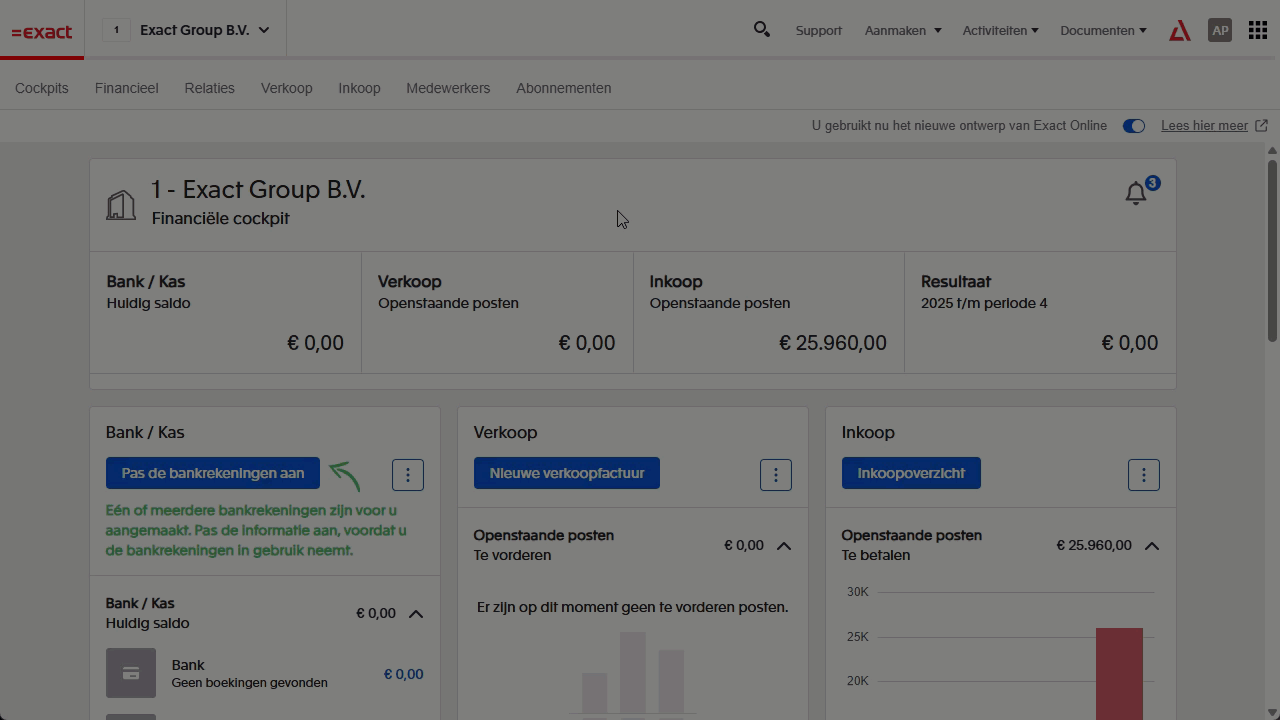The image size is (1280, 720).
Task: Collapse the Verkoop Openstaande posten Te vorderen section
Action: pyautogui.click(x=784, y=546)
